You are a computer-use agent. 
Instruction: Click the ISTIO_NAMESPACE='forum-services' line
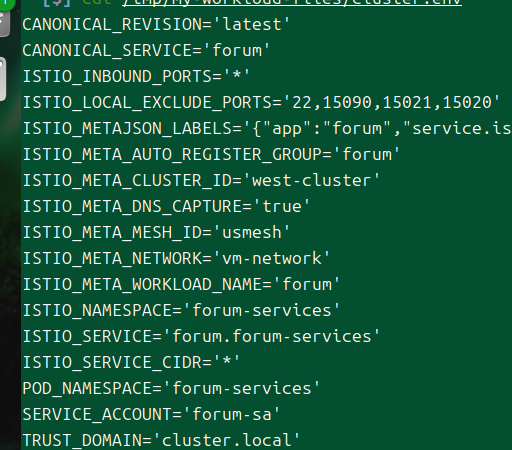(x=181, y=310)
